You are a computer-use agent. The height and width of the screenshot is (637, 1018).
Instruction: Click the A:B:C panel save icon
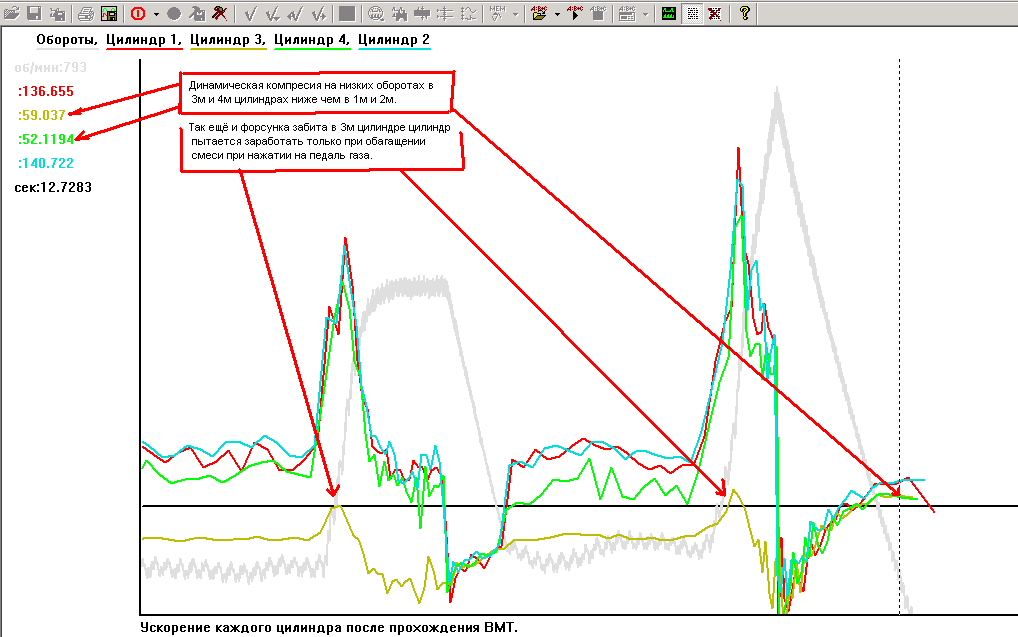[627, 13]
